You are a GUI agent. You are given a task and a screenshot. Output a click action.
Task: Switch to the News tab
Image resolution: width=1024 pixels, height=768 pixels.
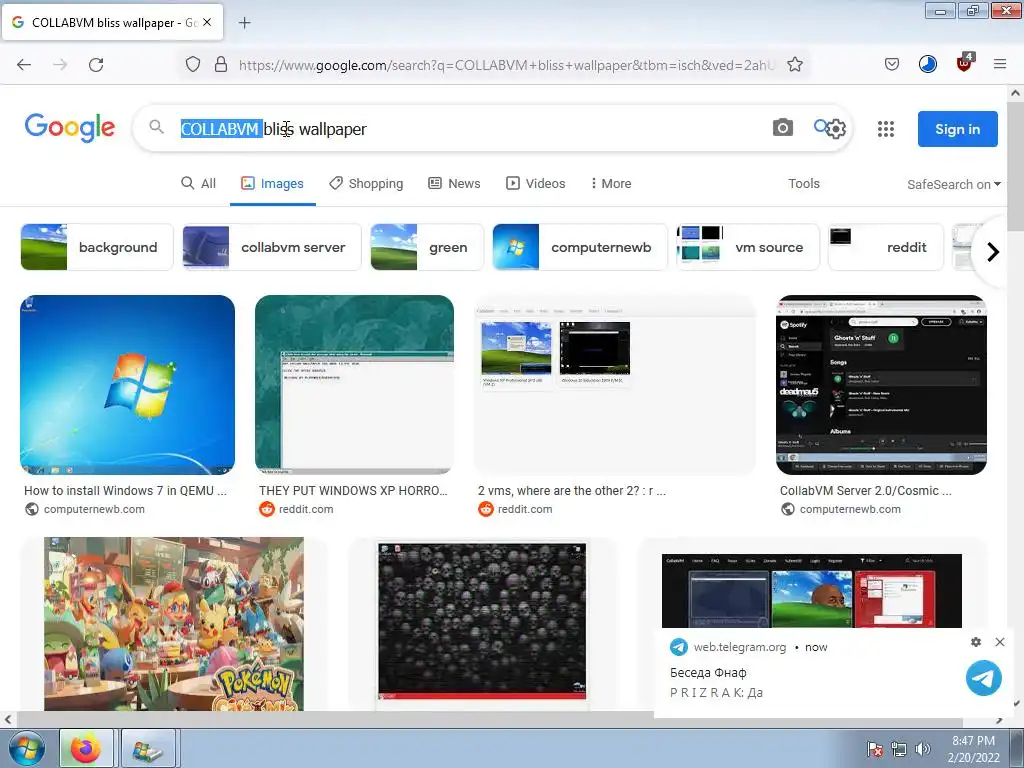[455, 184]
